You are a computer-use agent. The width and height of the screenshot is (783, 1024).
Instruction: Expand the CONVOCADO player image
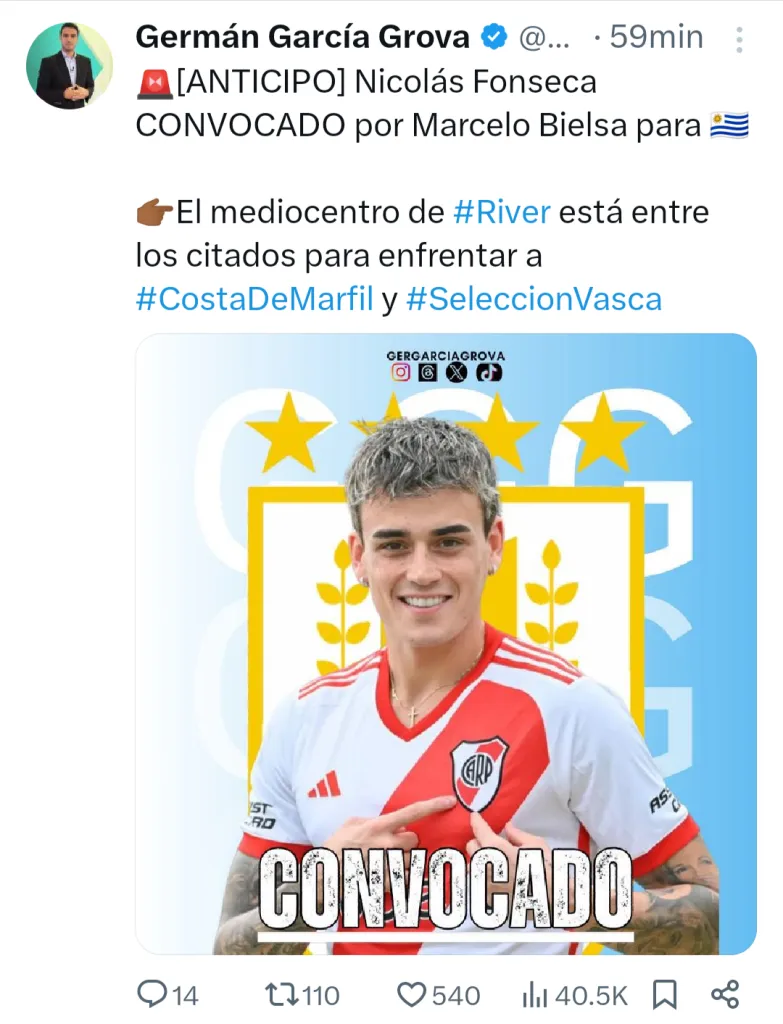[446, 644]
